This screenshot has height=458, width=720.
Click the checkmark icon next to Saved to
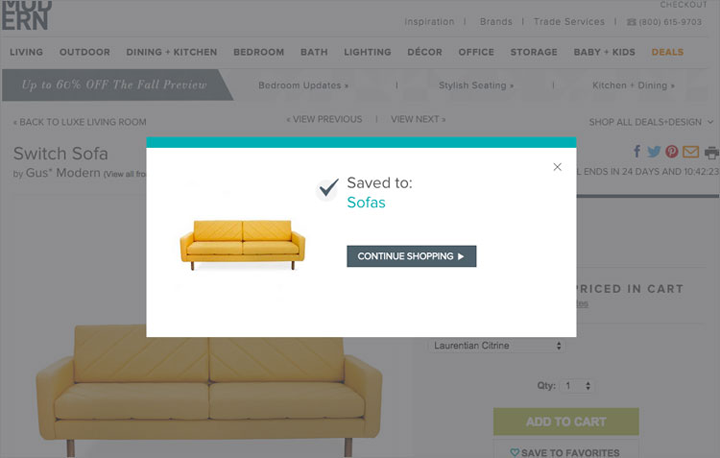328,188
